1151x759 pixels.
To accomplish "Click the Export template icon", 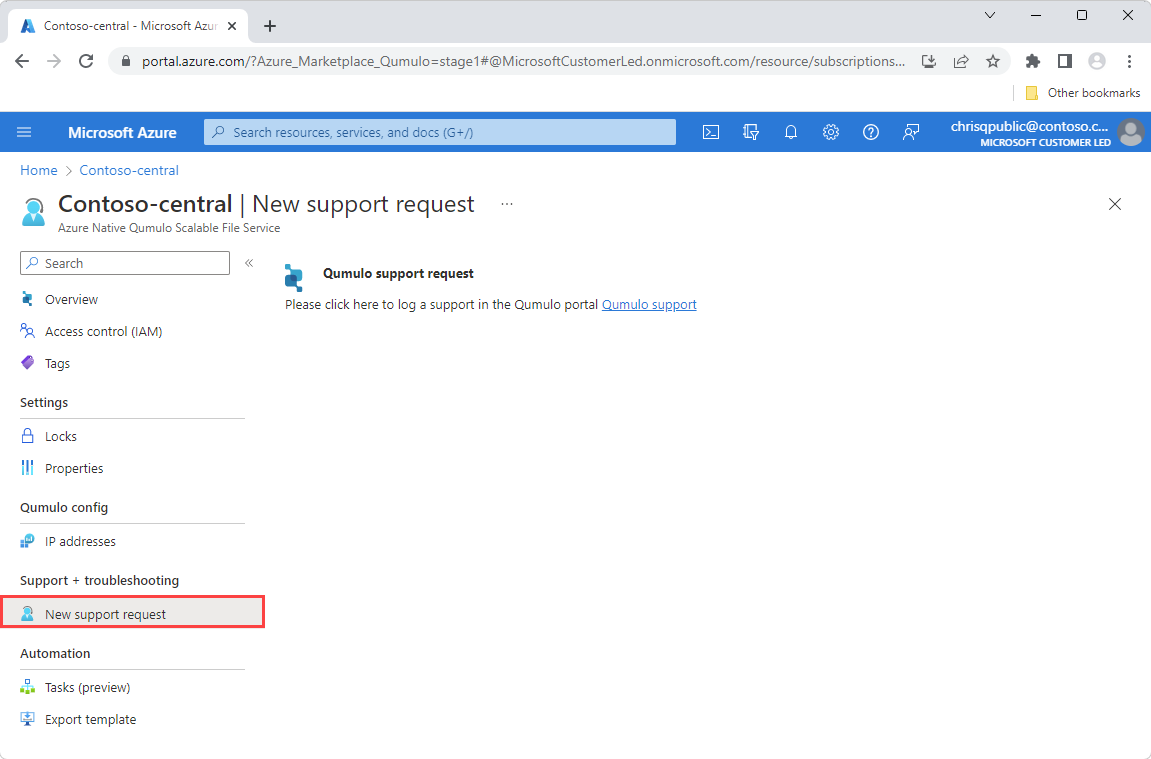I will point(27,719).
